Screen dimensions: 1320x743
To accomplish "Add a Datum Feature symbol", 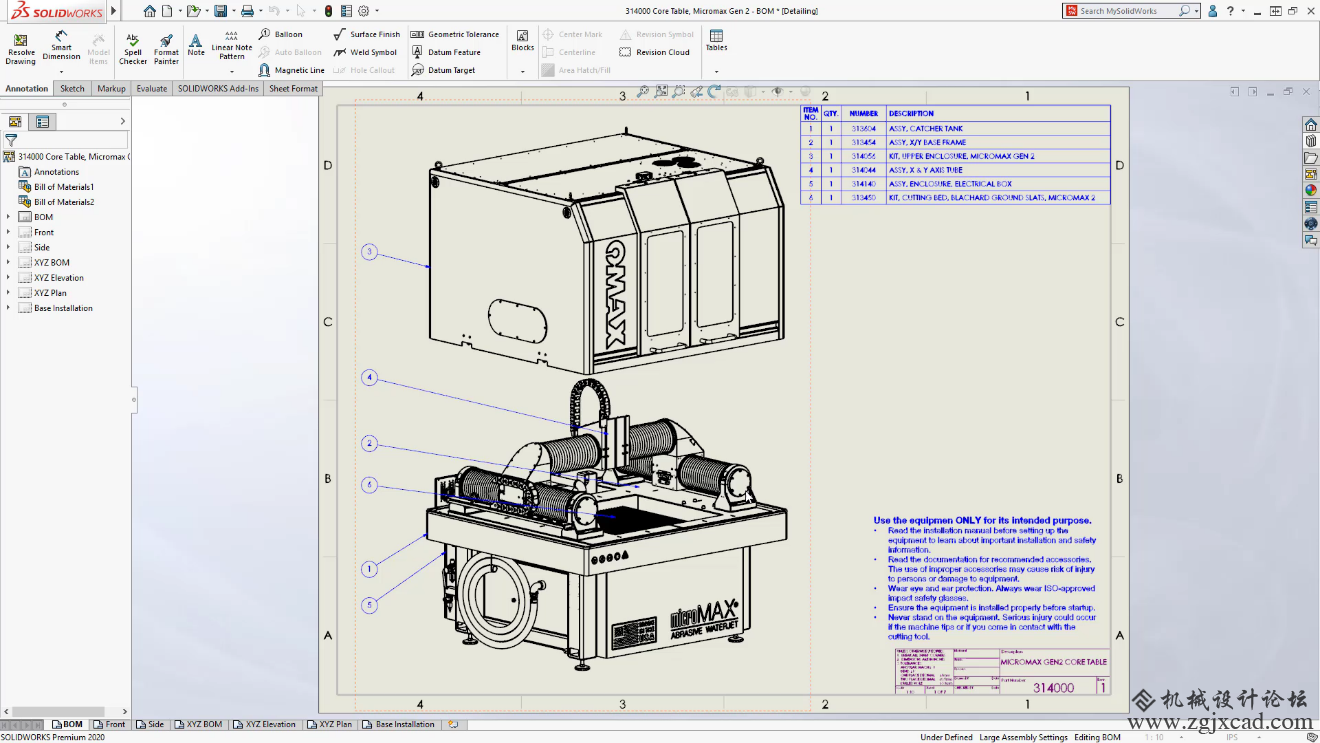I will tap(446, 52).
